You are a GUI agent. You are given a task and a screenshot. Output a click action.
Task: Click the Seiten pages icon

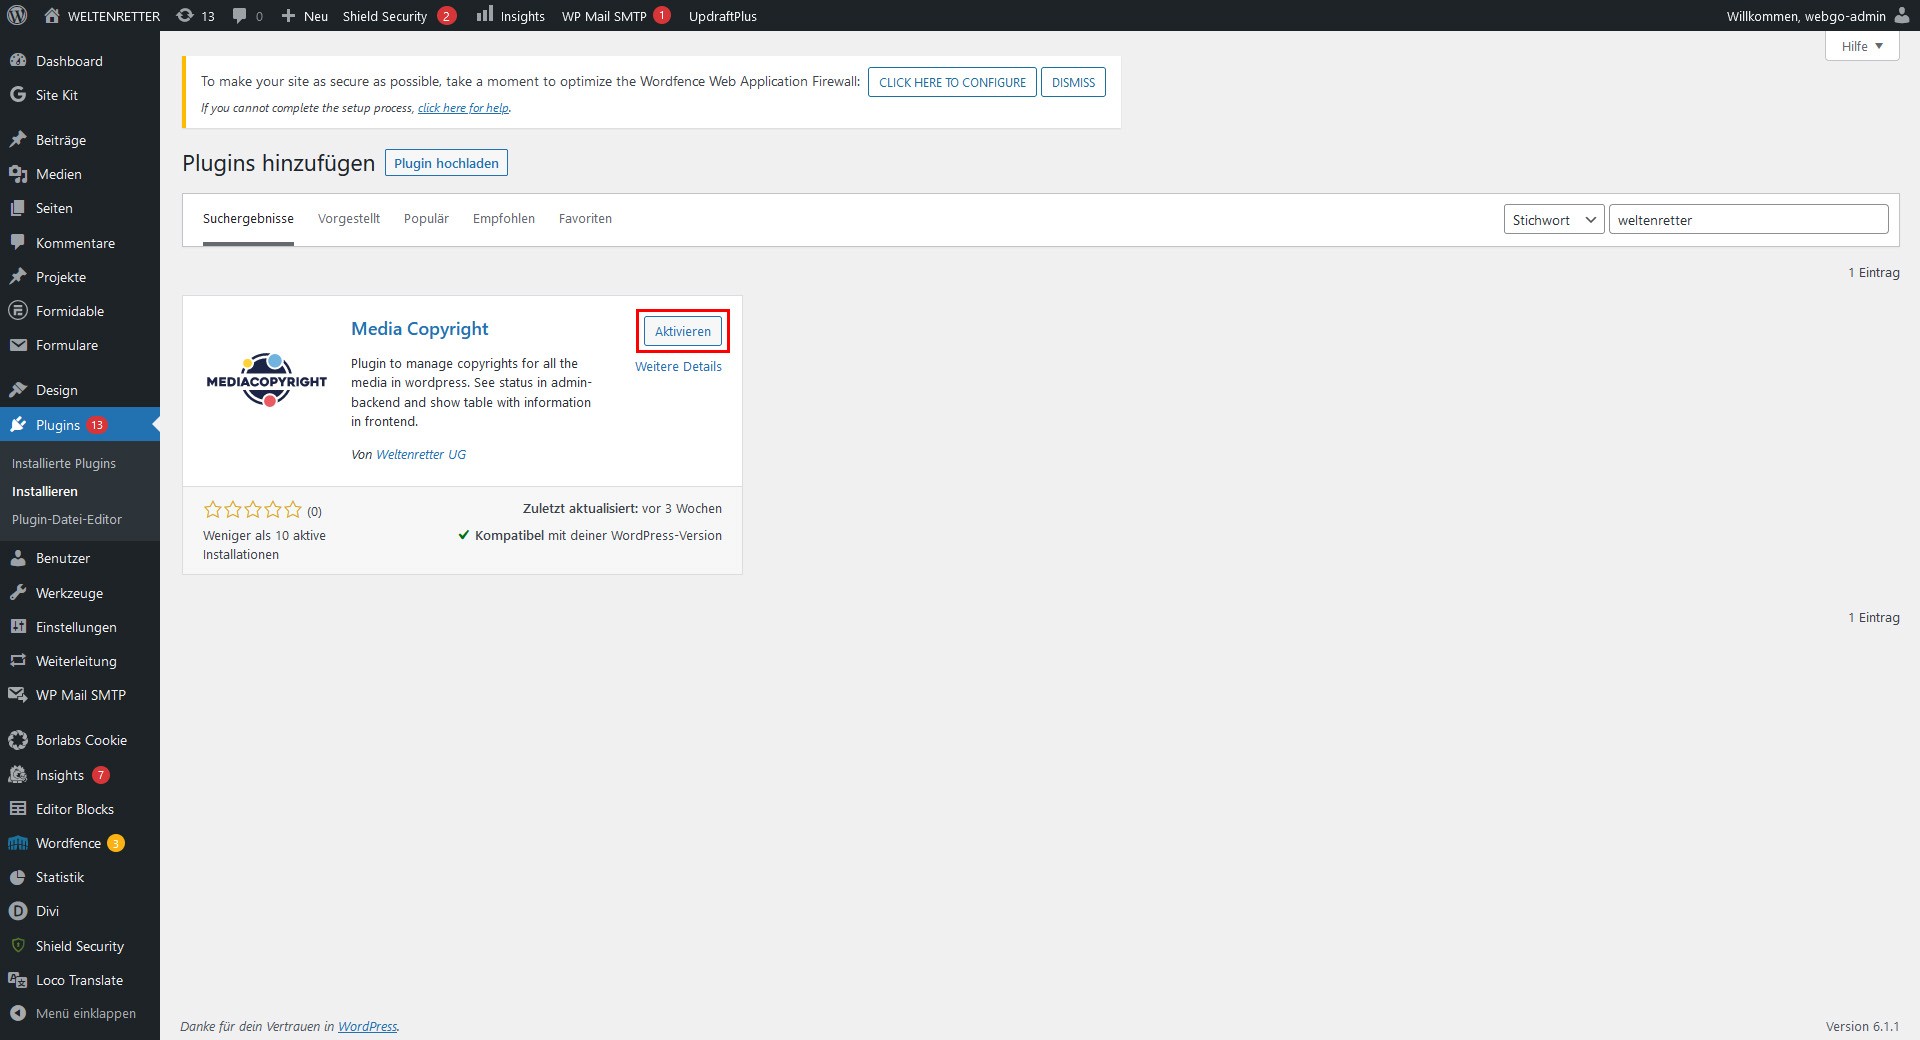click(x=18, y=208)
